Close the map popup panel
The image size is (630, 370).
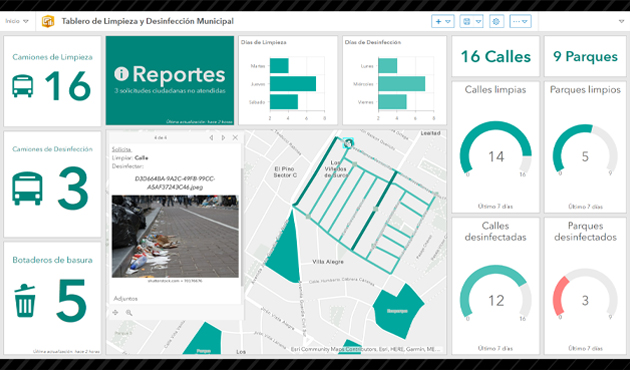point(235,137)
